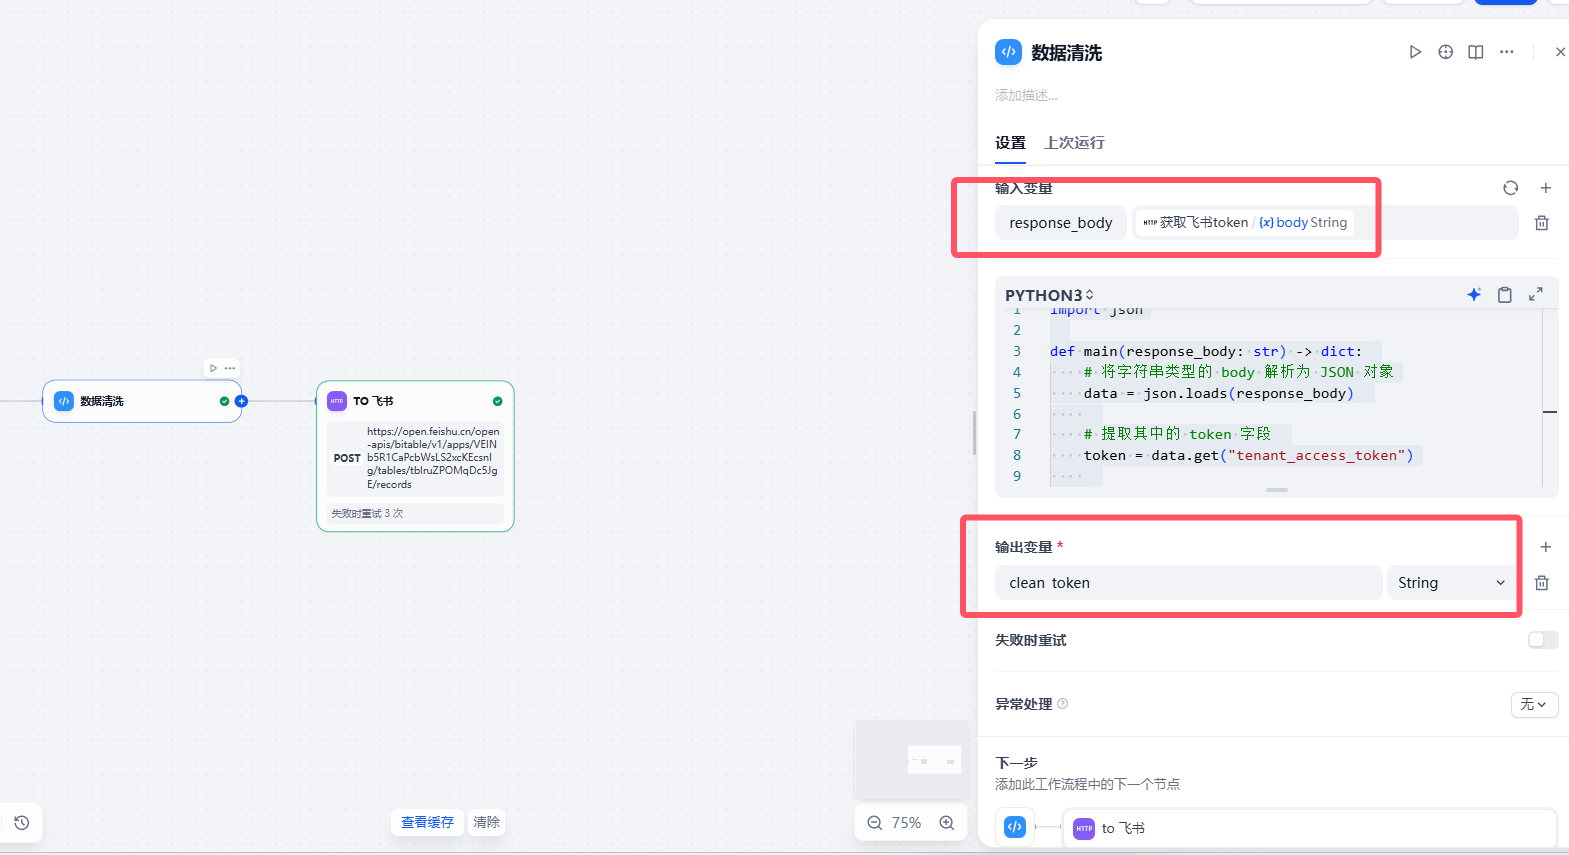Click the minimap thumbnail on the canvas
The width and height of the screenshot is (1569, 855).
pyautogui.click(x=911, y=760)
